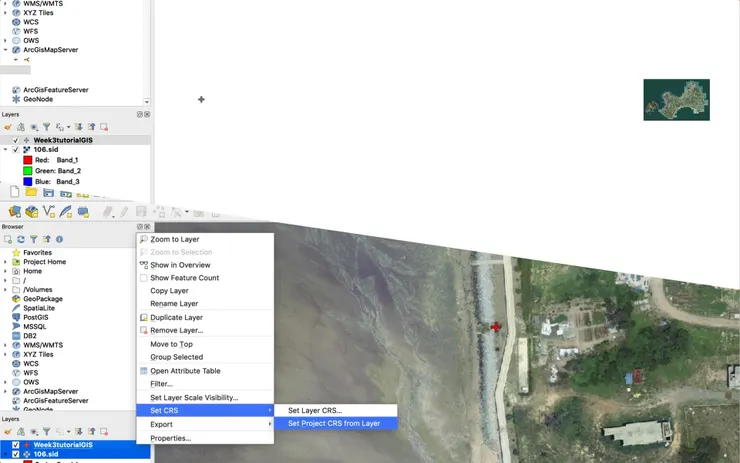Click the Red Band_1 color swatch

tap(28, 160)
